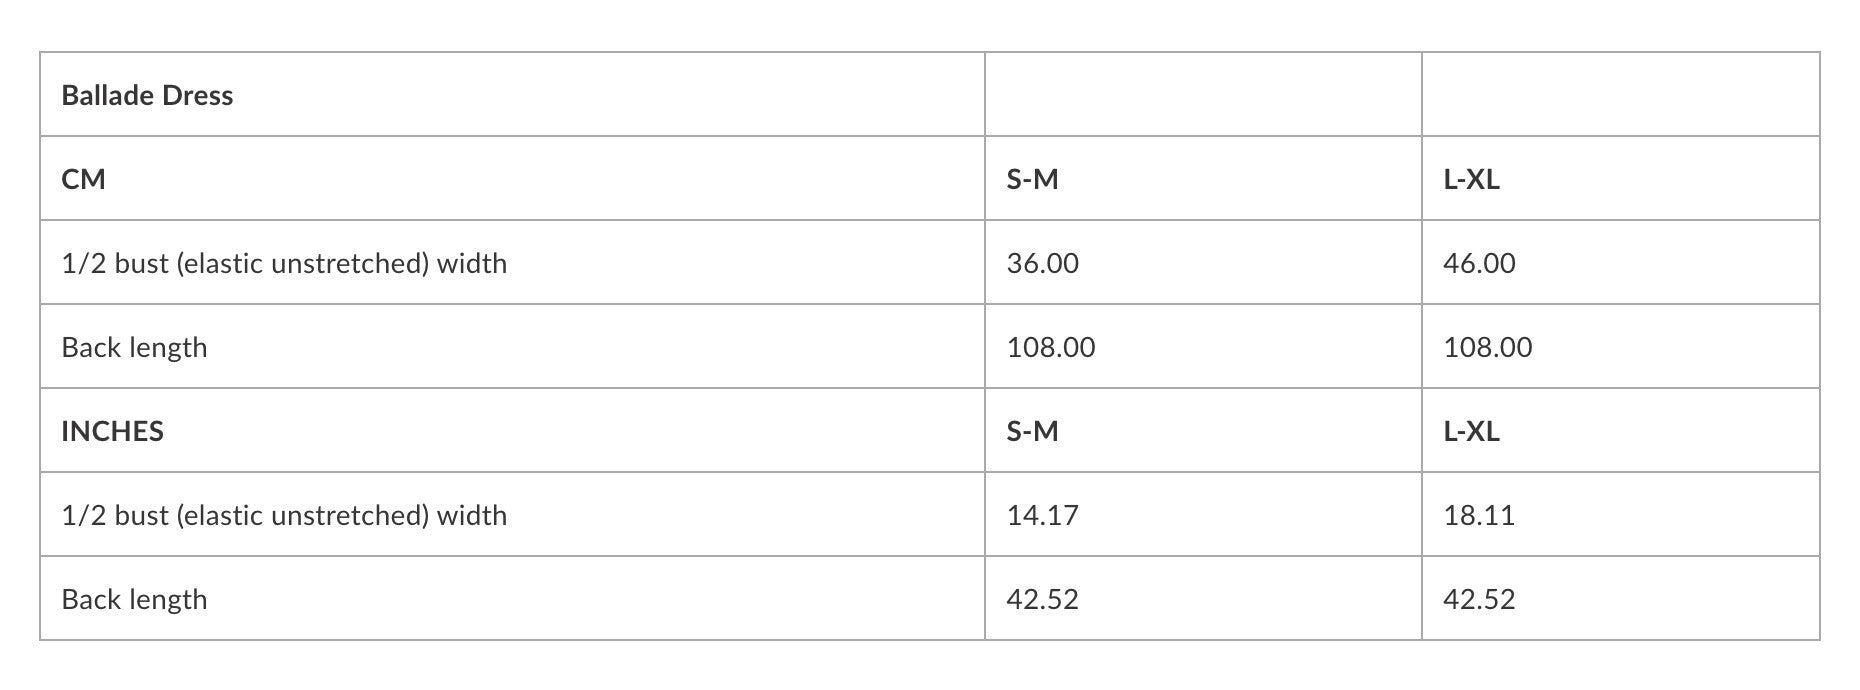Screen dimensions: 1860x690
Task: Click the 14.17 bust value
Action: (1043, 515)
